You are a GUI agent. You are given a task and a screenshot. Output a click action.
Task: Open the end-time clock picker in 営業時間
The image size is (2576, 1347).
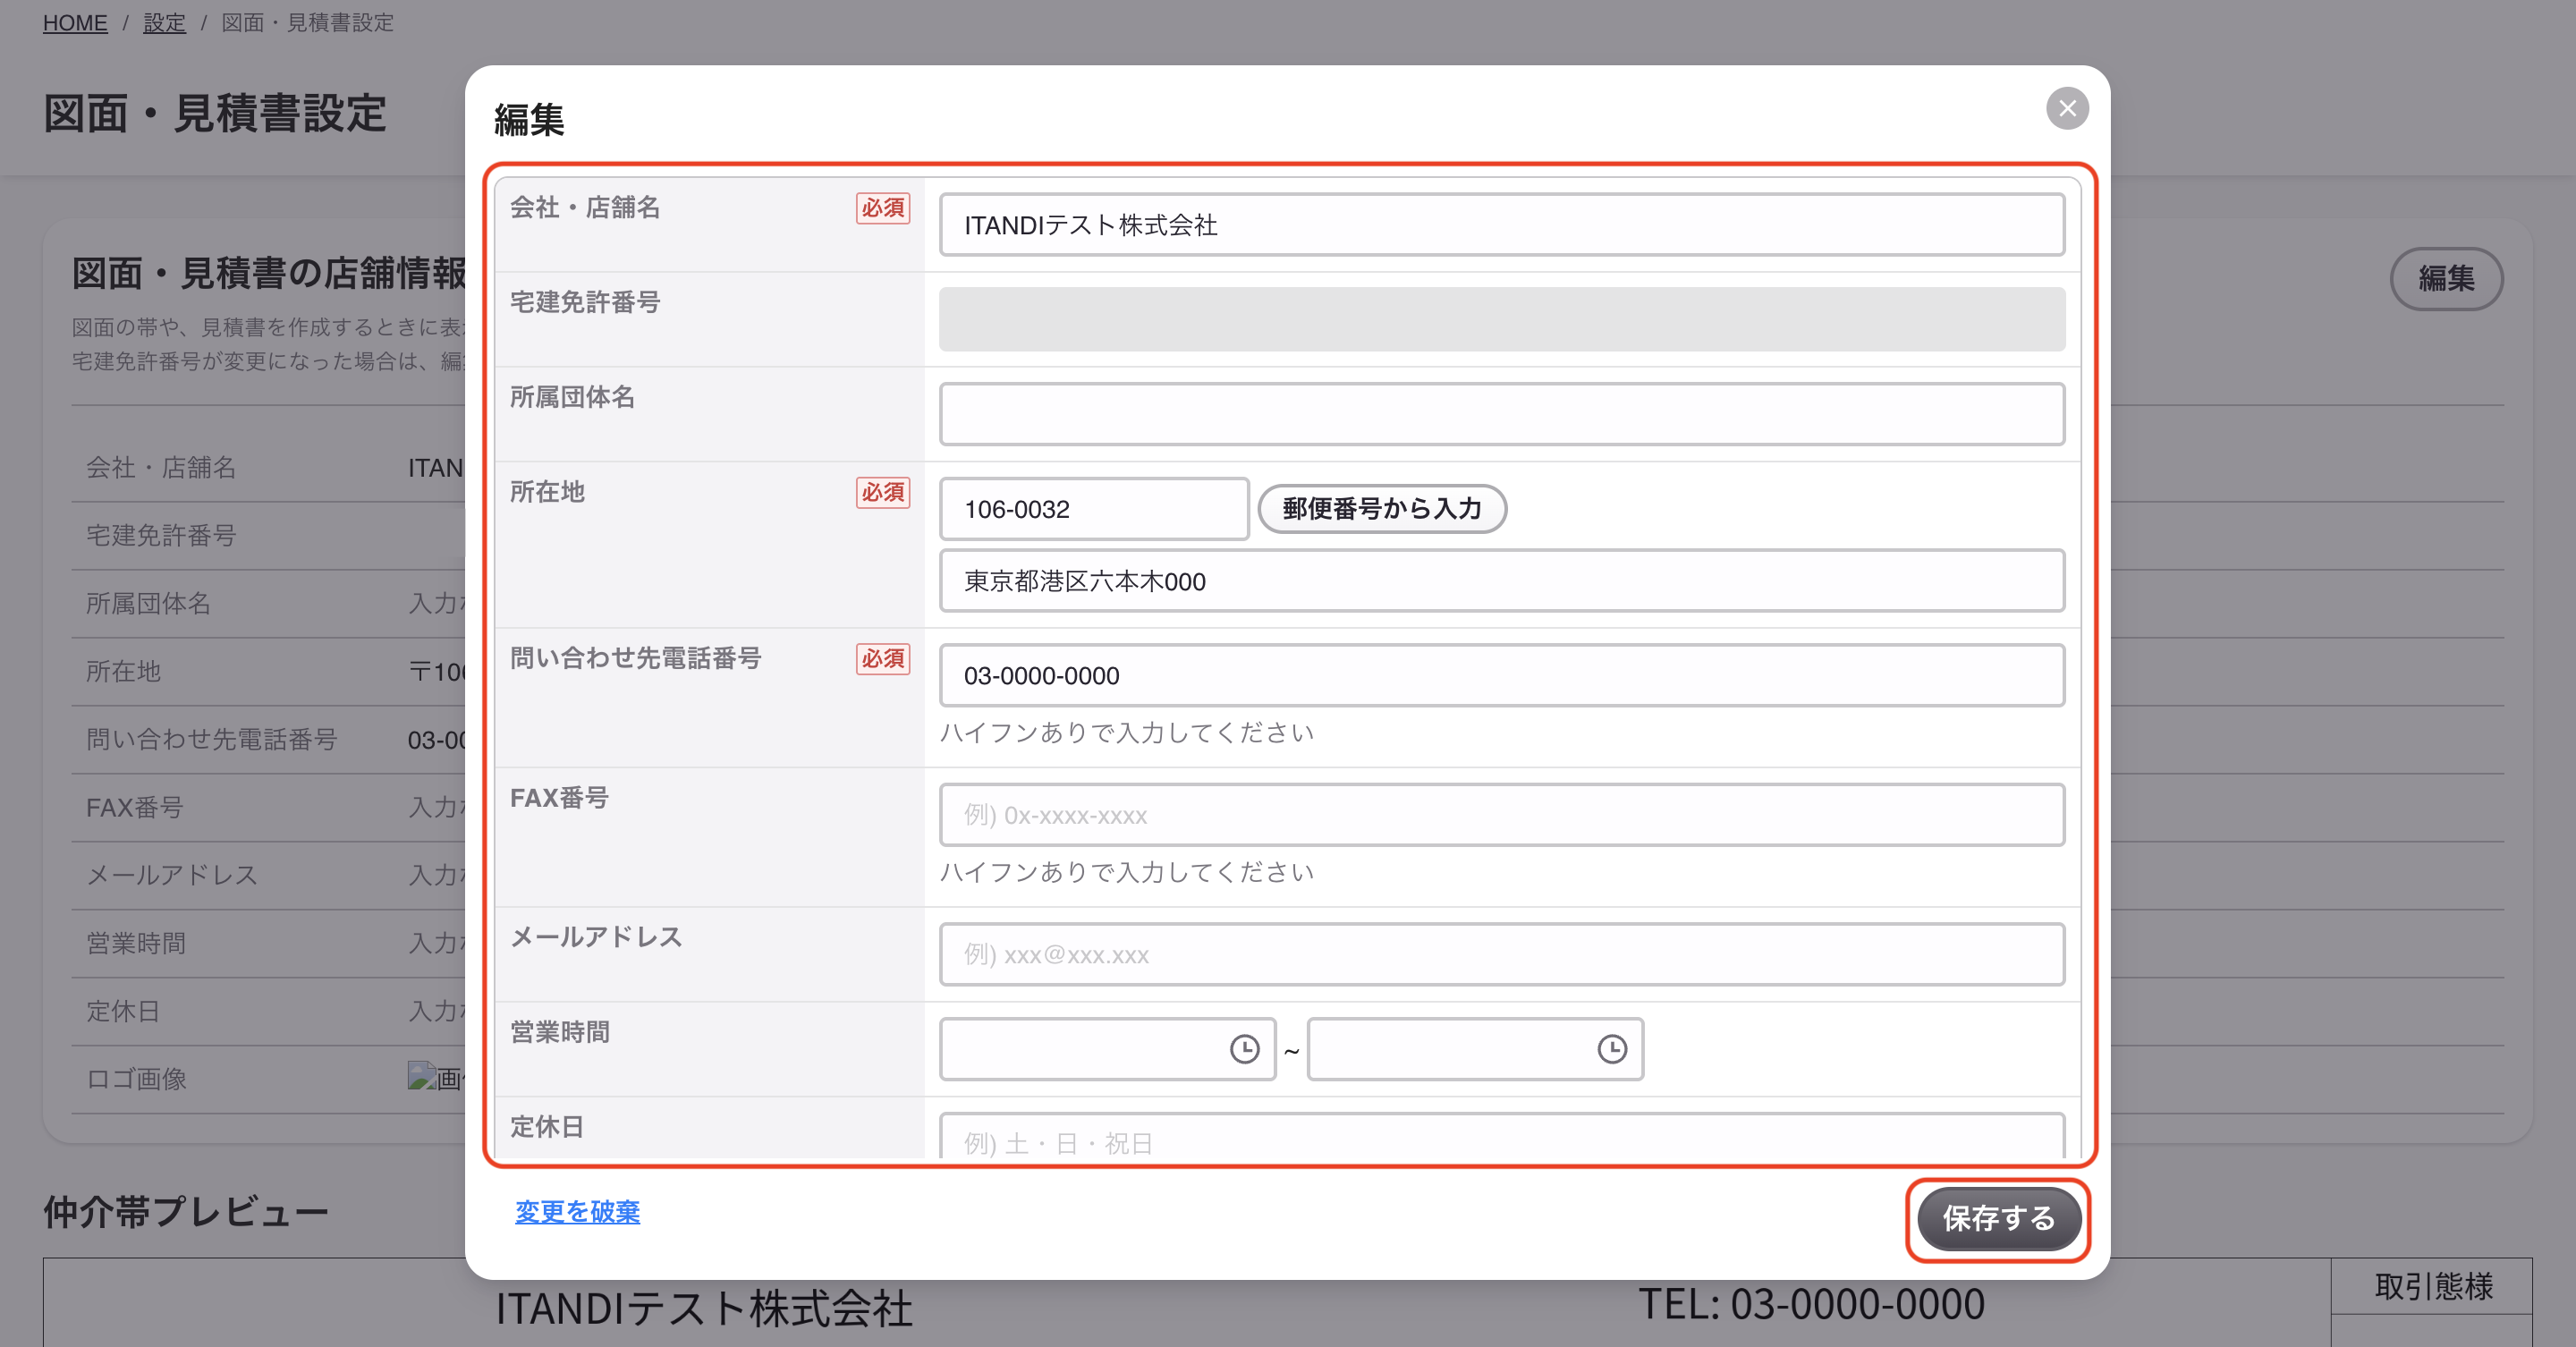(x=1612, y=1049)
